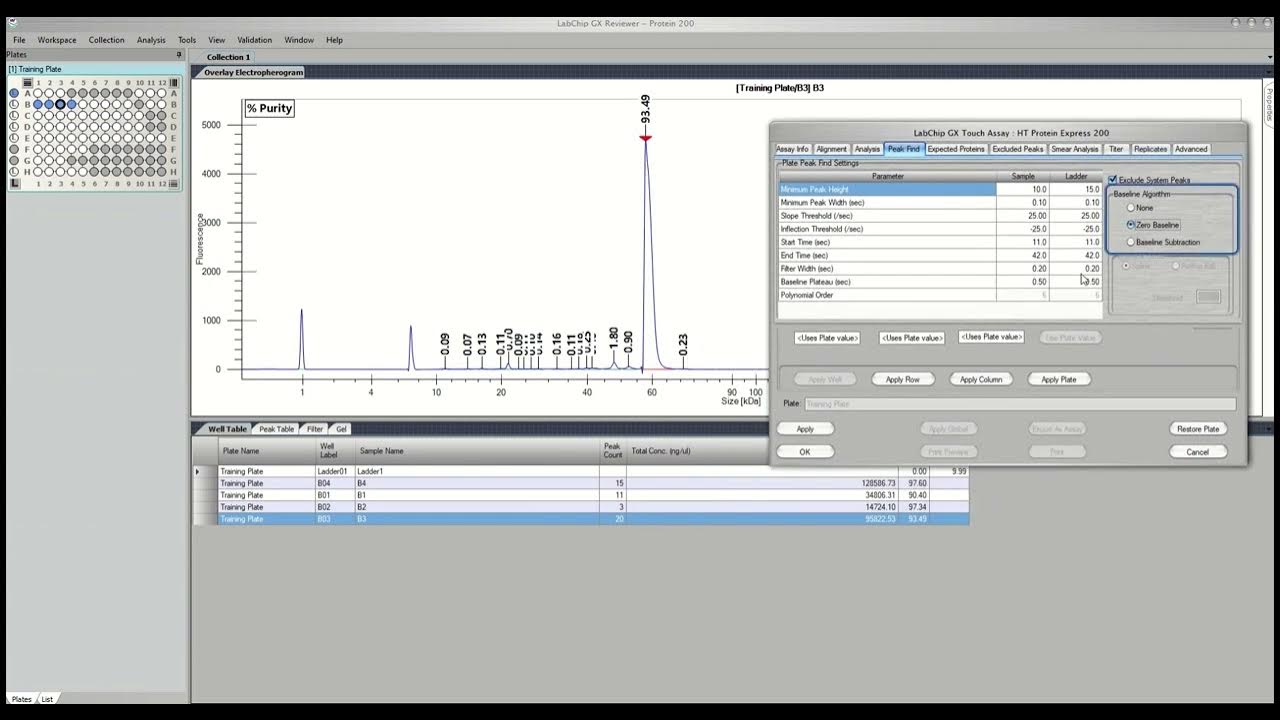1280x720 pixels.
Task: Select the B04 row in Well Table
Action: click(582, 483)
